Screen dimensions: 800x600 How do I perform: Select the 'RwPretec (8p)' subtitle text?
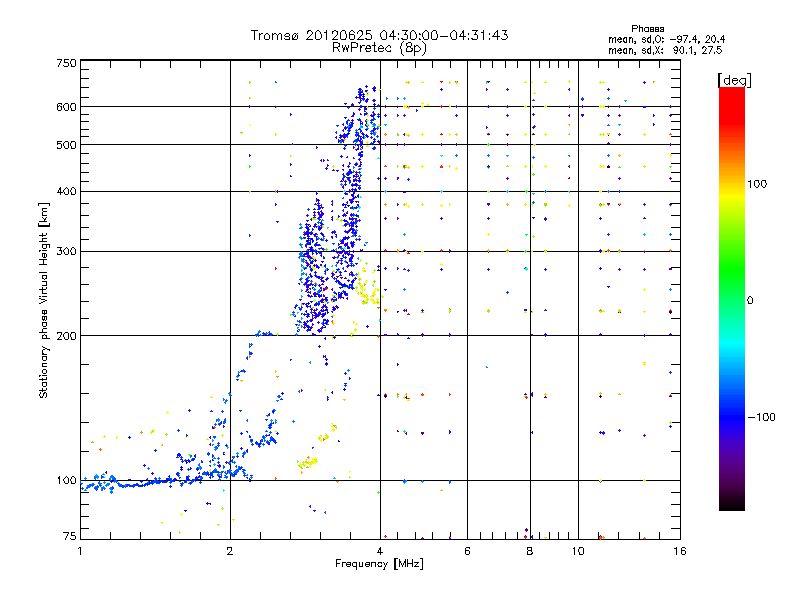[x=379, y=48]
